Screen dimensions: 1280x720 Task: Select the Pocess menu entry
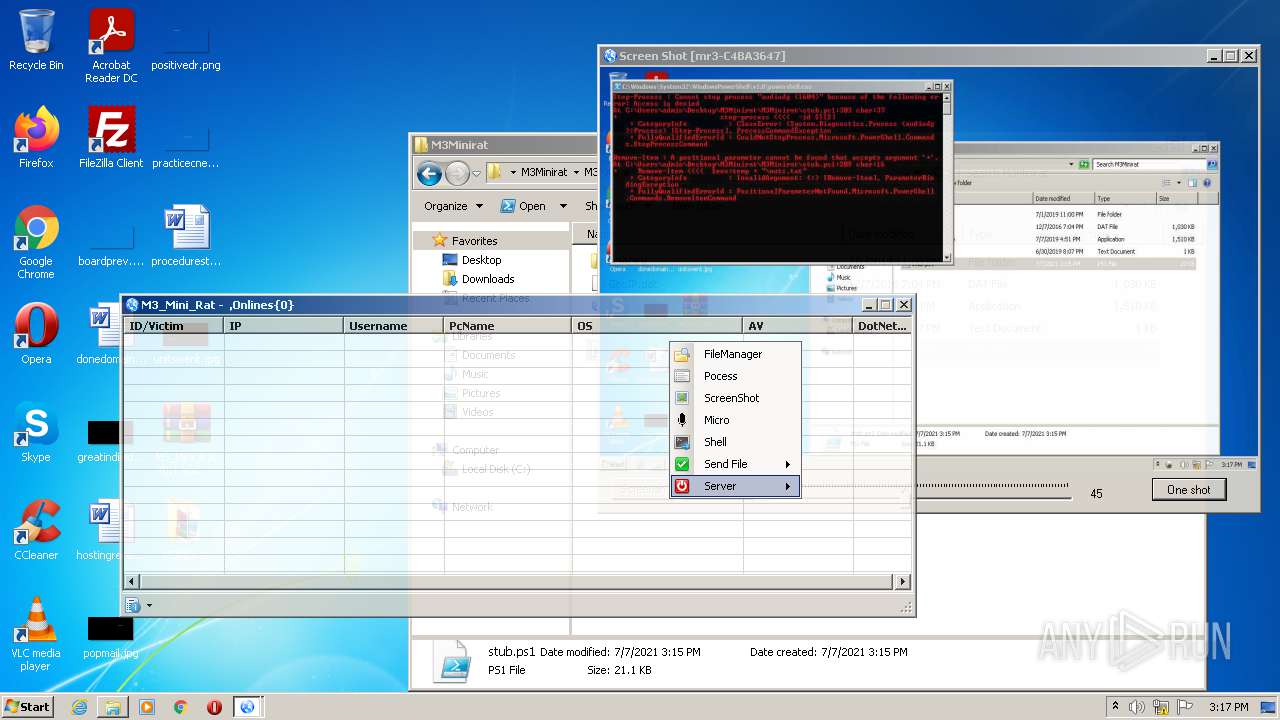tap(735, 376)
